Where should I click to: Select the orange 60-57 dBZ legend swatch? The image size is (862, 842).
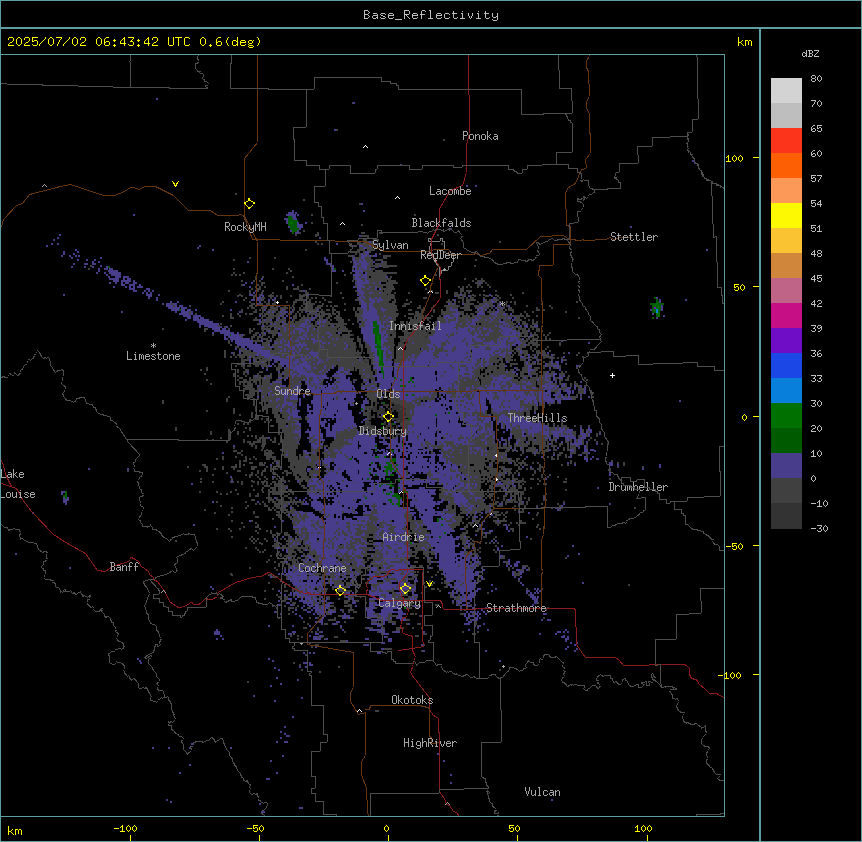pos(786,165)
